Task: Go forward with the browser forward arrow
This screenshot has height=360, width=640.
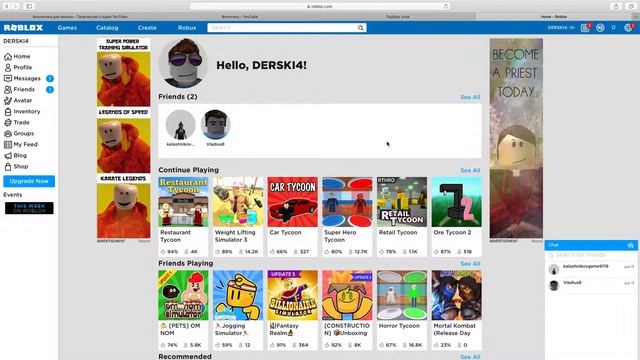Action: pos(16,6)
